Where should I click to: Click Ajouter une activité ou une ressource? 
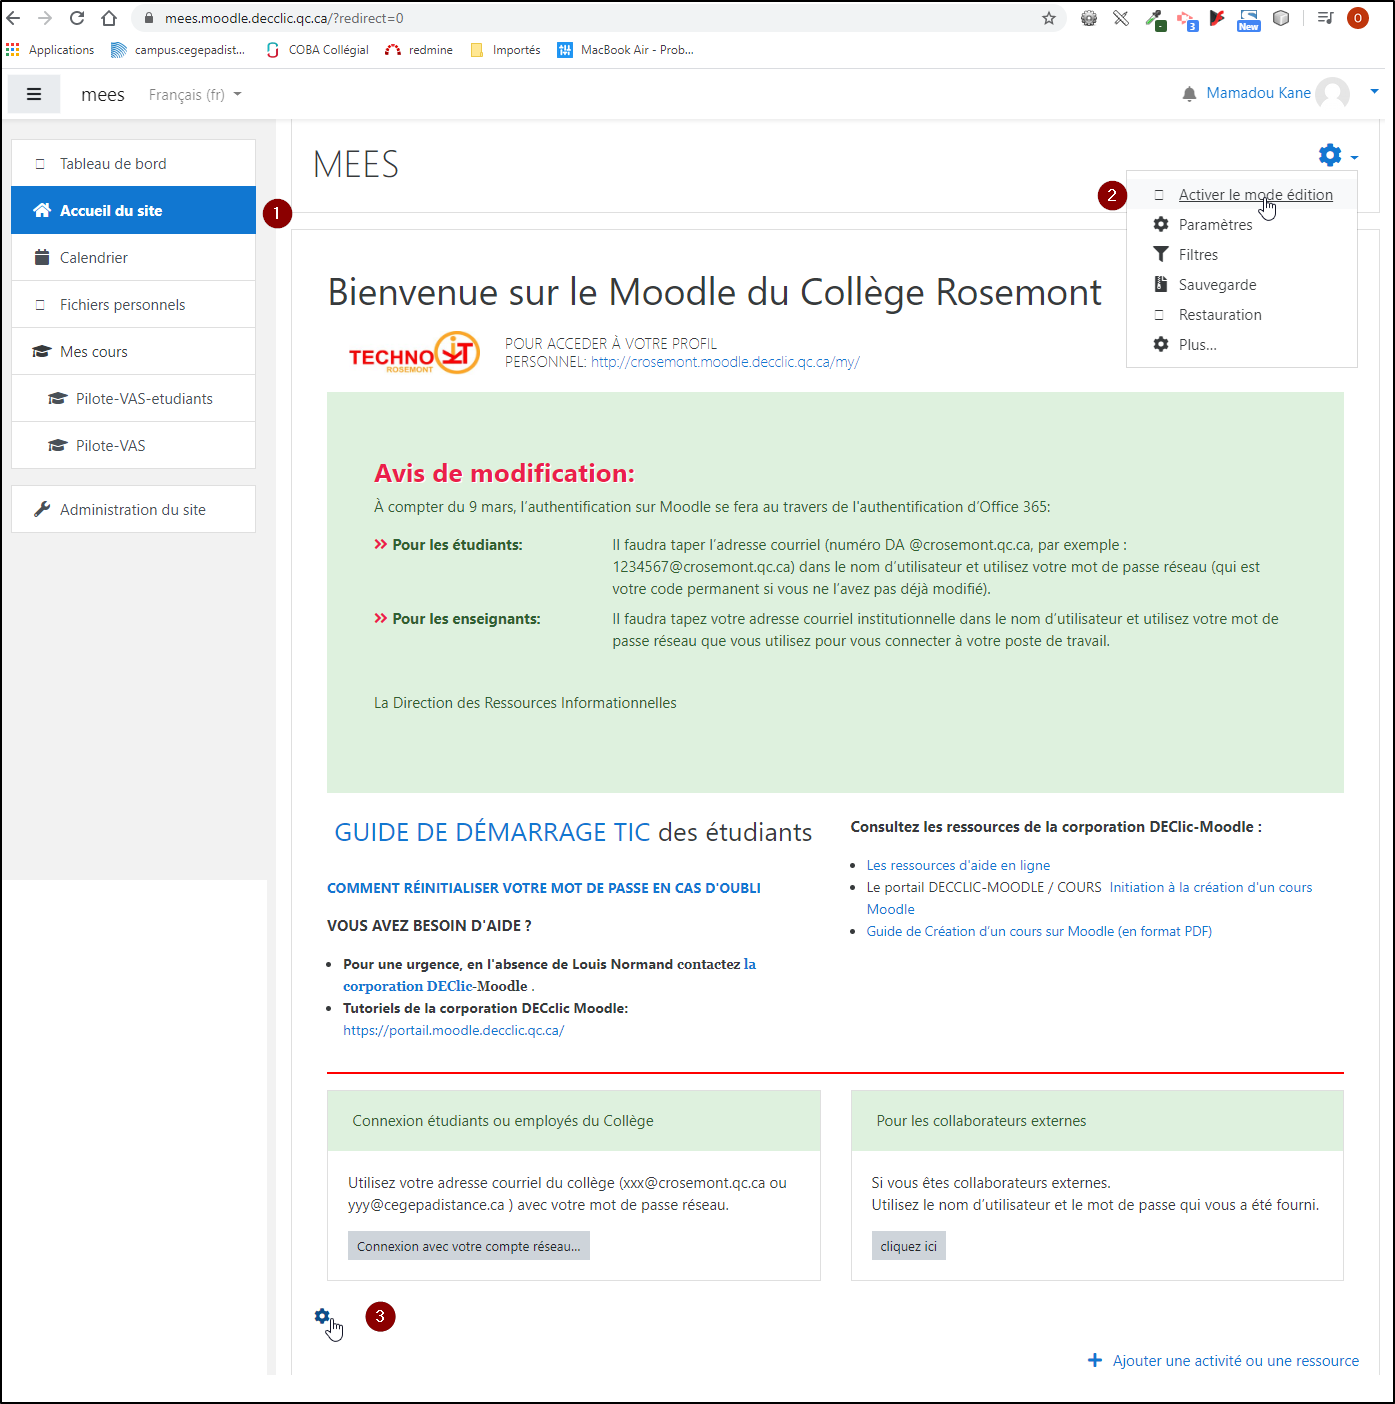(1235, 1361)
